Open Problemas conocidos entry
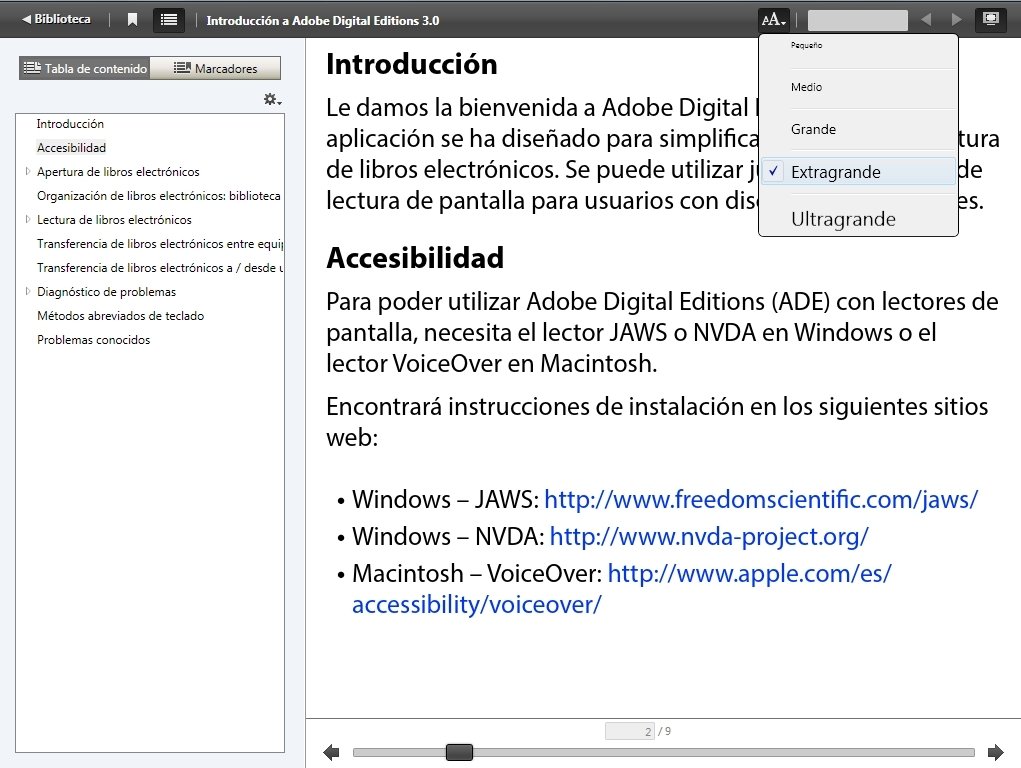The height and width of the screenshot is (768, 1021). (x=93, y=340)
